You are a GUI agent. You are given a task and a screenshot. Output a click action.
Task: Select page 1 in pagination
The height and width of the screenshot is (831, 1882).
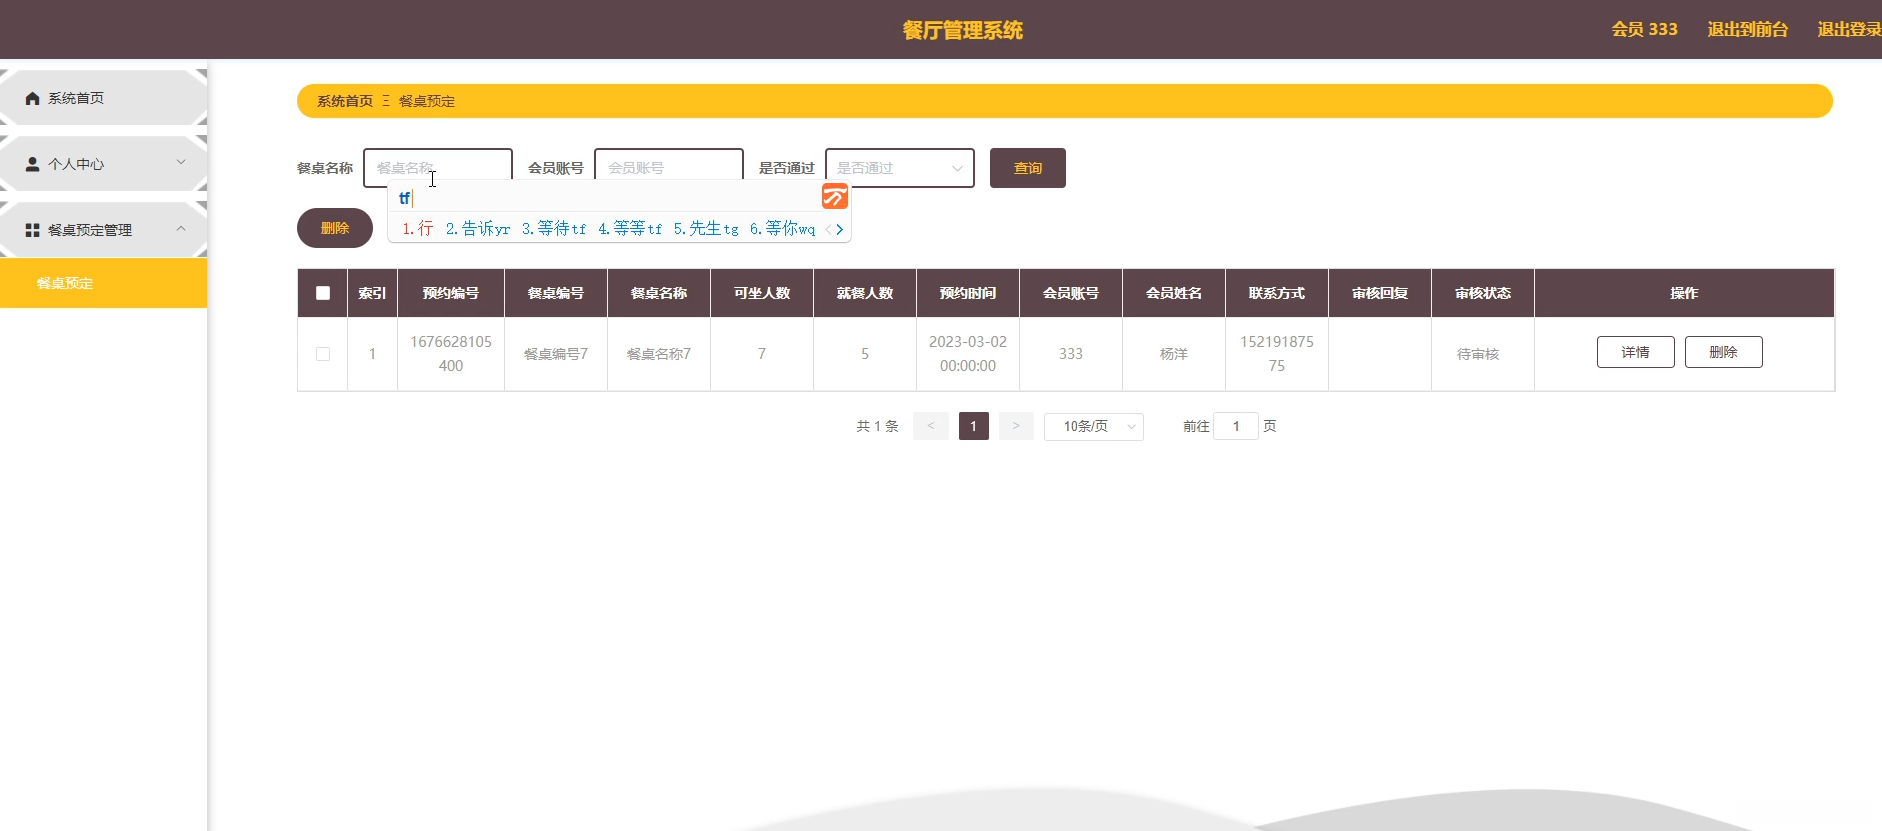(x=974, y=426)
